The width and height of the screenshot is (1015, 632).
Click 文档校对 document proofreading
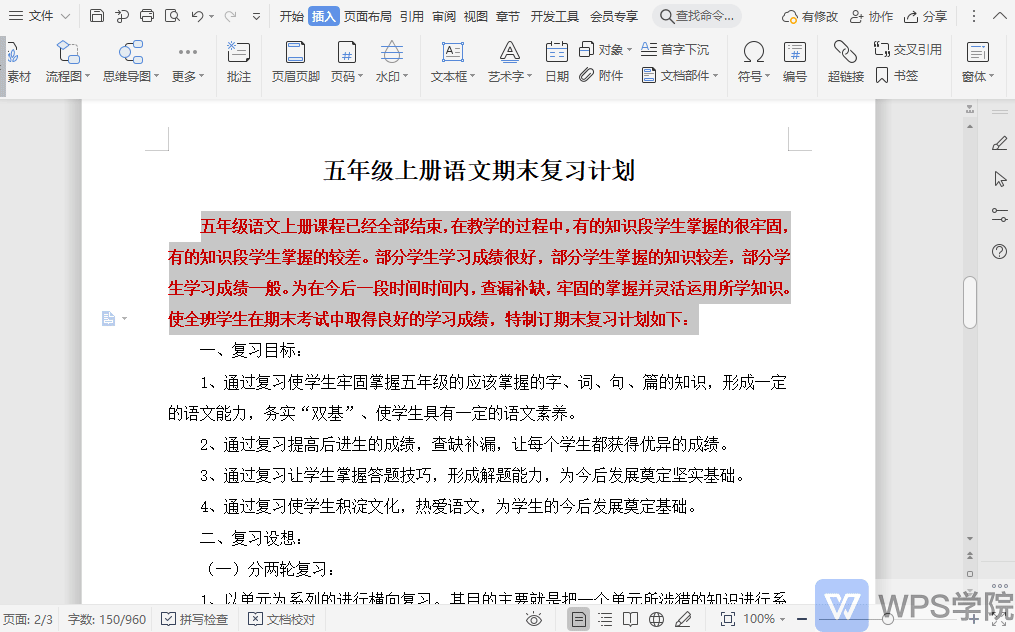[x=282, y=620]
